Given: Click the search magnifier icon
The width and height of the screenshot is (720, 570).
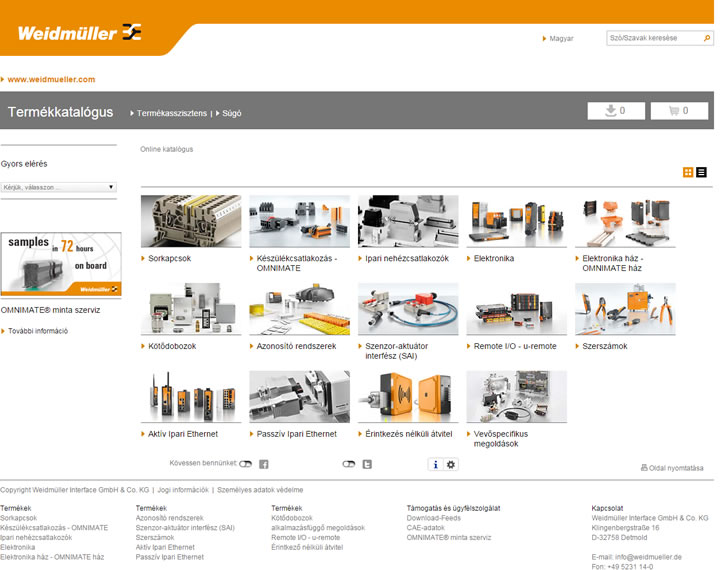Looking at the screenshot, I should coord(707,38).
